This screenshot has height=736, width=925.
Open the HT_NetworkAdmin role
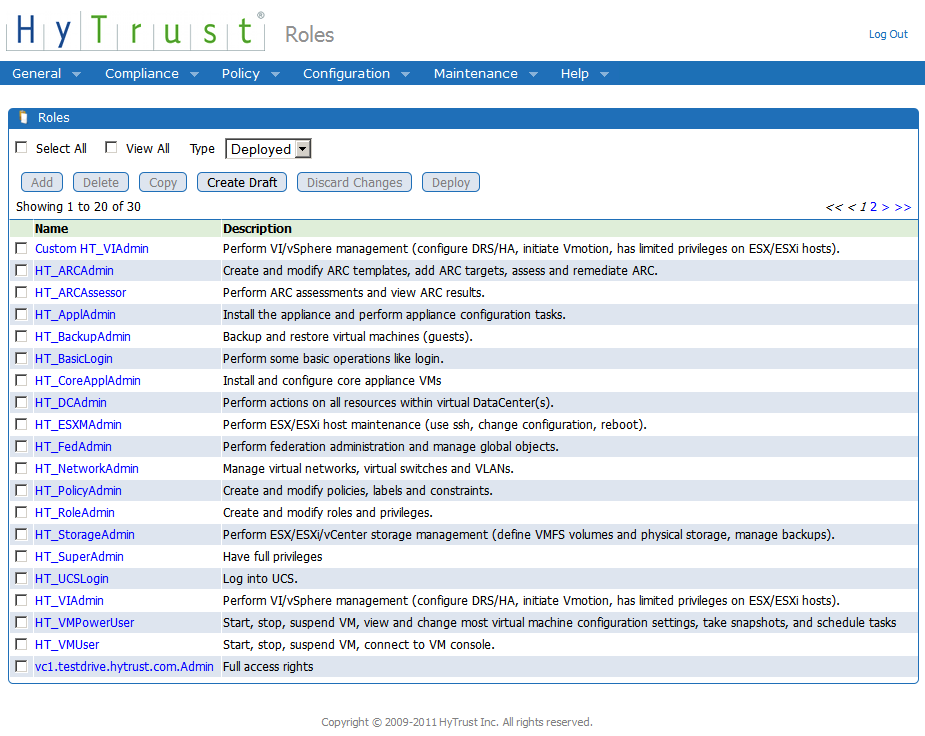coord(87,468)
